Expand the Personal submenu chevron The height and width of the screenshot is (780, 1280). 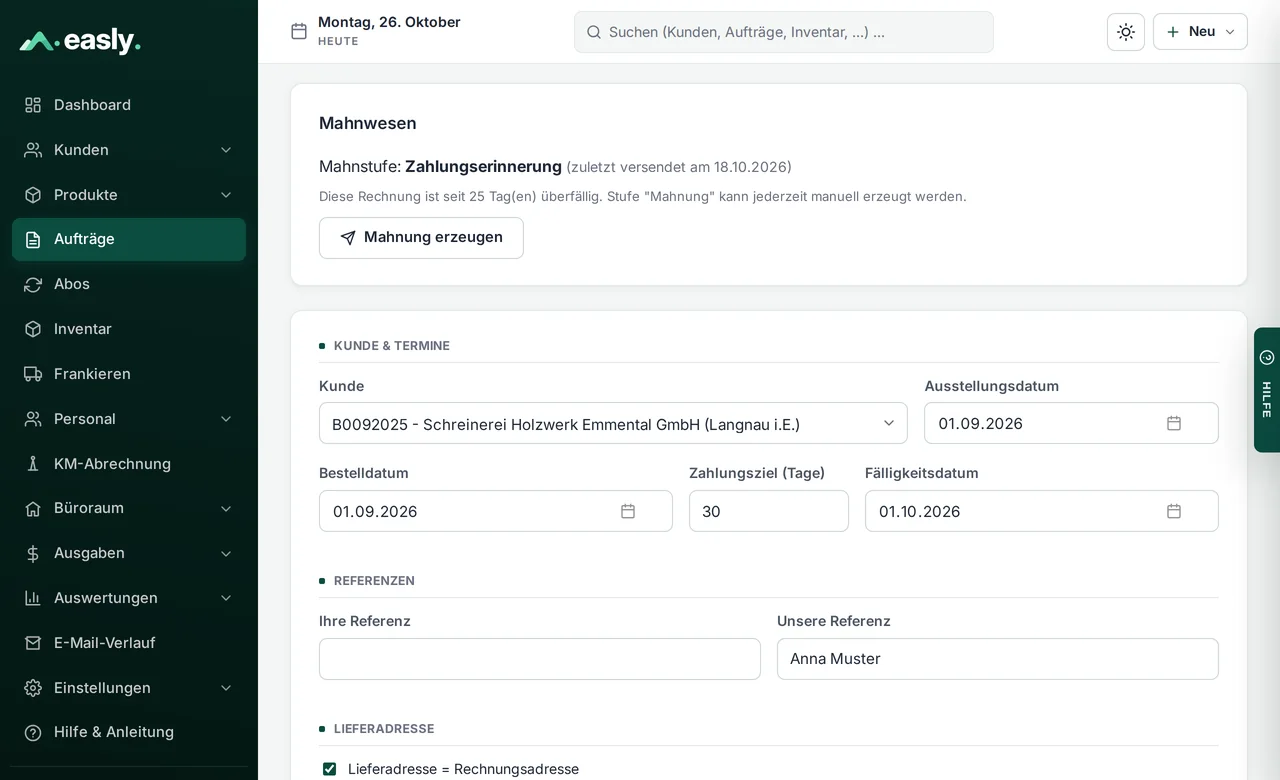click(226, 419)
